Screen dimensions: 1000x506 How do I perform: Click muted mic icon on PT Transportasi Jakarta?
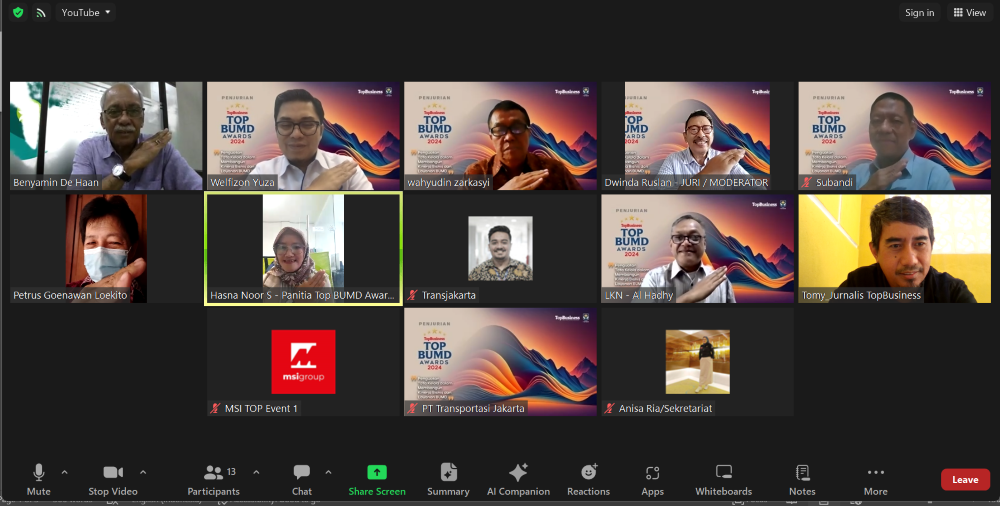point(413,408)
